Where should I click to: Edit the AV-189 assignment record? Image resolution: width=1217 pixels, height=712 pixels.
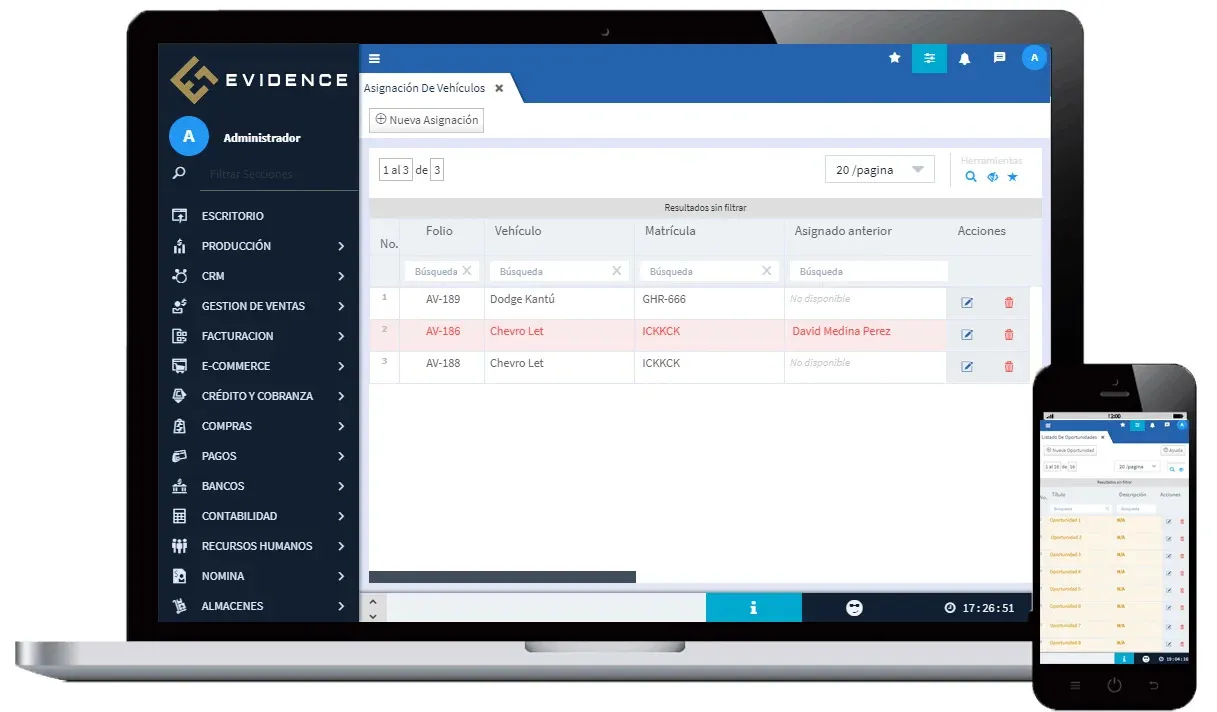coord(967,302)
